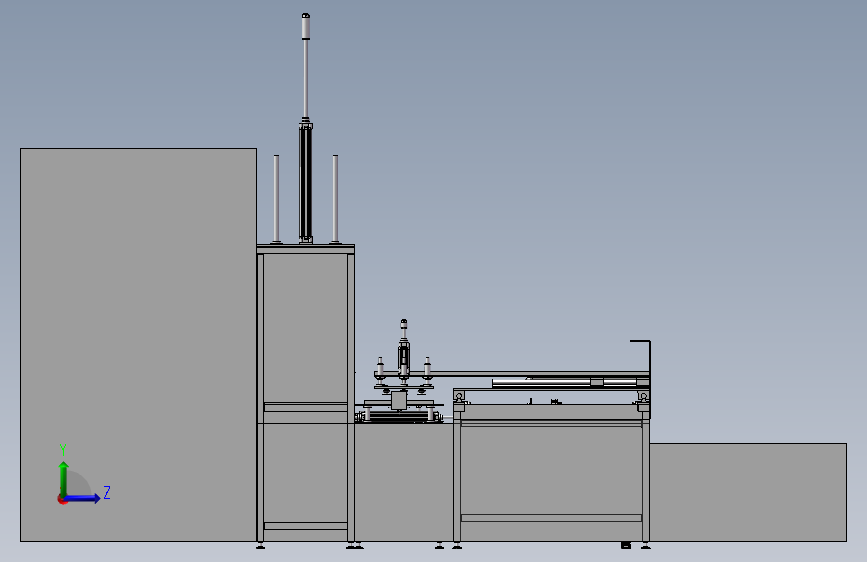
Task: Select the horizontal white slide rail over the table
Action: (x=564, y=382)
